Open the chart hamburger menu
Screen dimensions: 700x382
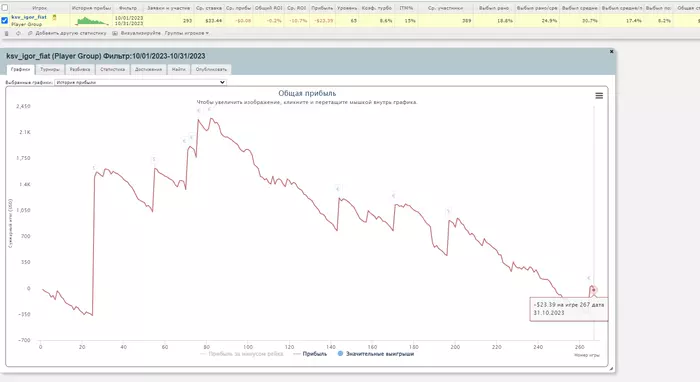[599, 96]
